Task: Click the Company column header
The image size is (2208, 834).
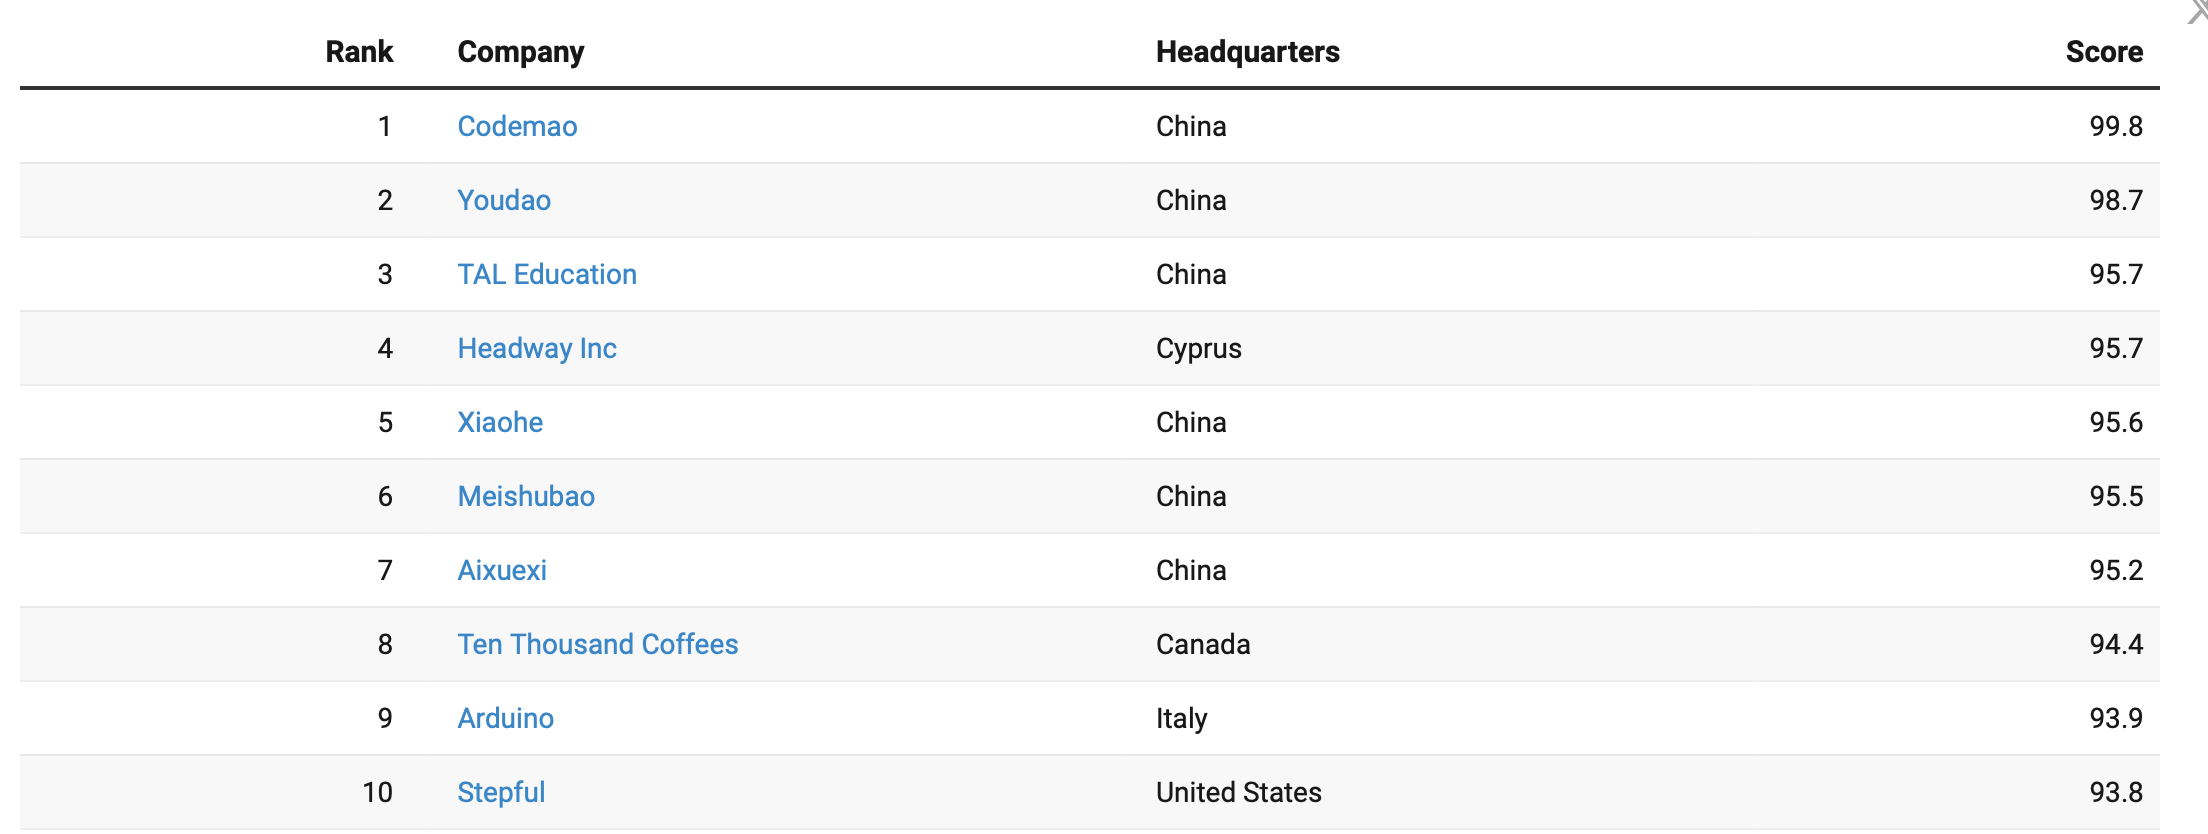Action: (x=521, y=52)
